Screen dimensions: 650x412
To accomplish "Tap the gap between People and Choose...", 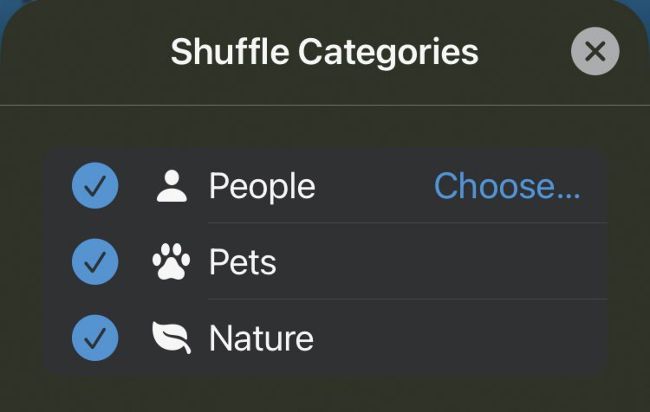I will pyautogui.click(x=375, y=186).
